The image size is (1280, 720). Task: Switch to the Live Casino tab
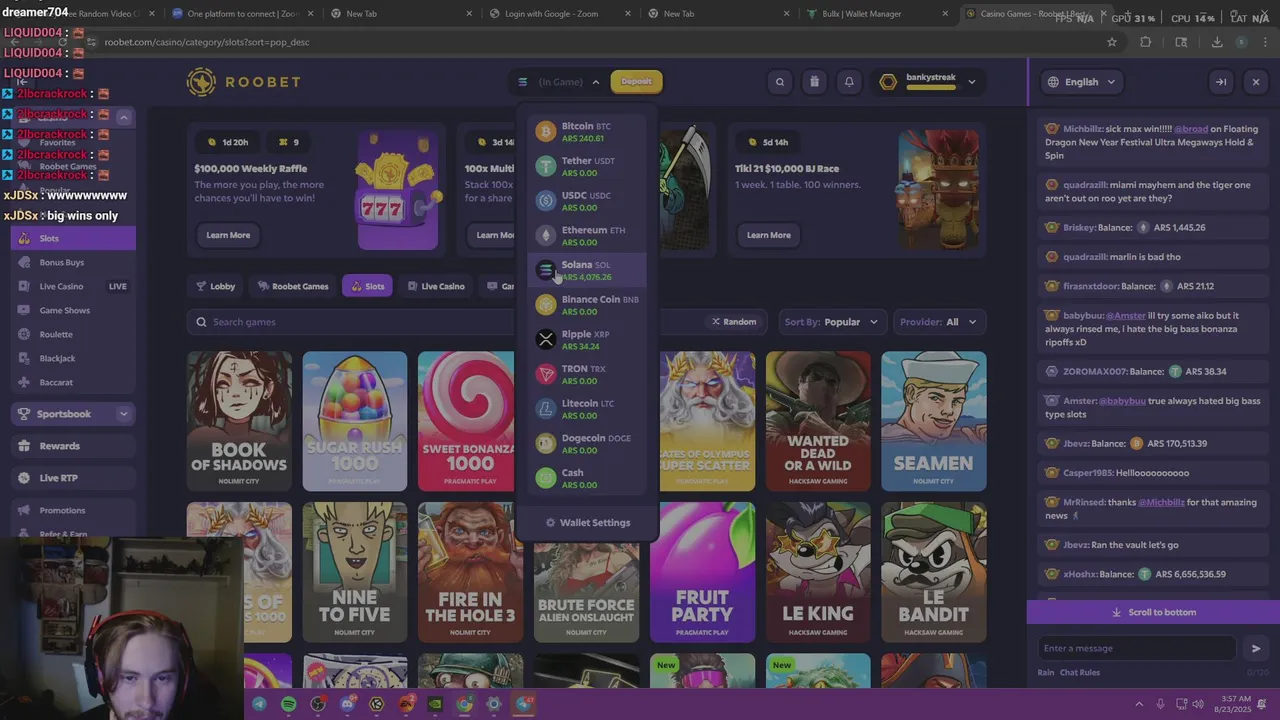point(436,286)
